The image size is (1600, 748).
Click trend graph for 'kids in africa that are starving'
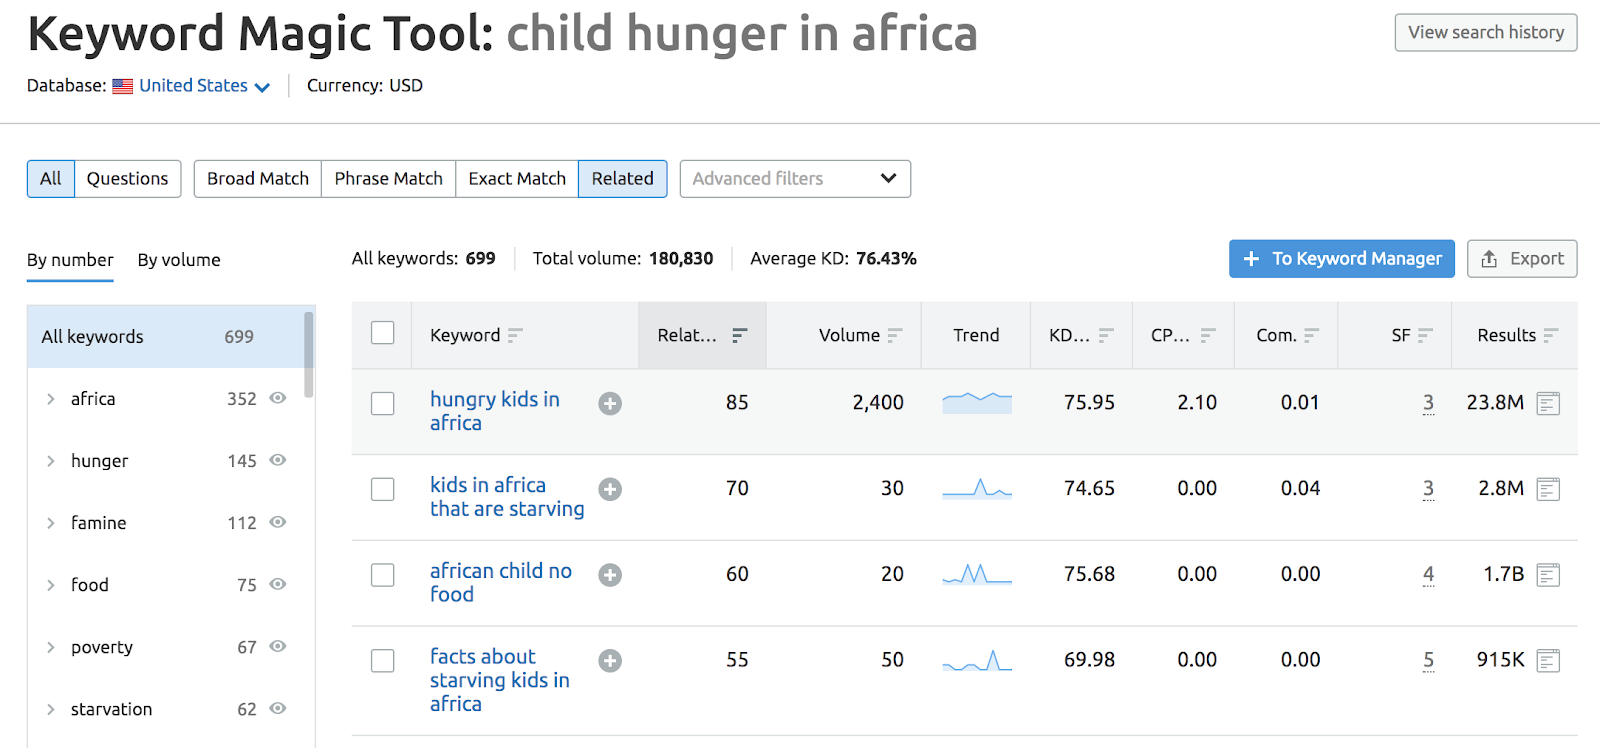click(x=977, y=489)
